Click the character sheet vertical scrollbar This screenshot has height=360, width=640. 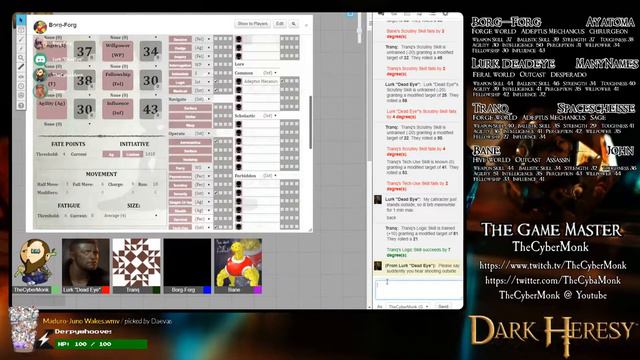[311, 122]
